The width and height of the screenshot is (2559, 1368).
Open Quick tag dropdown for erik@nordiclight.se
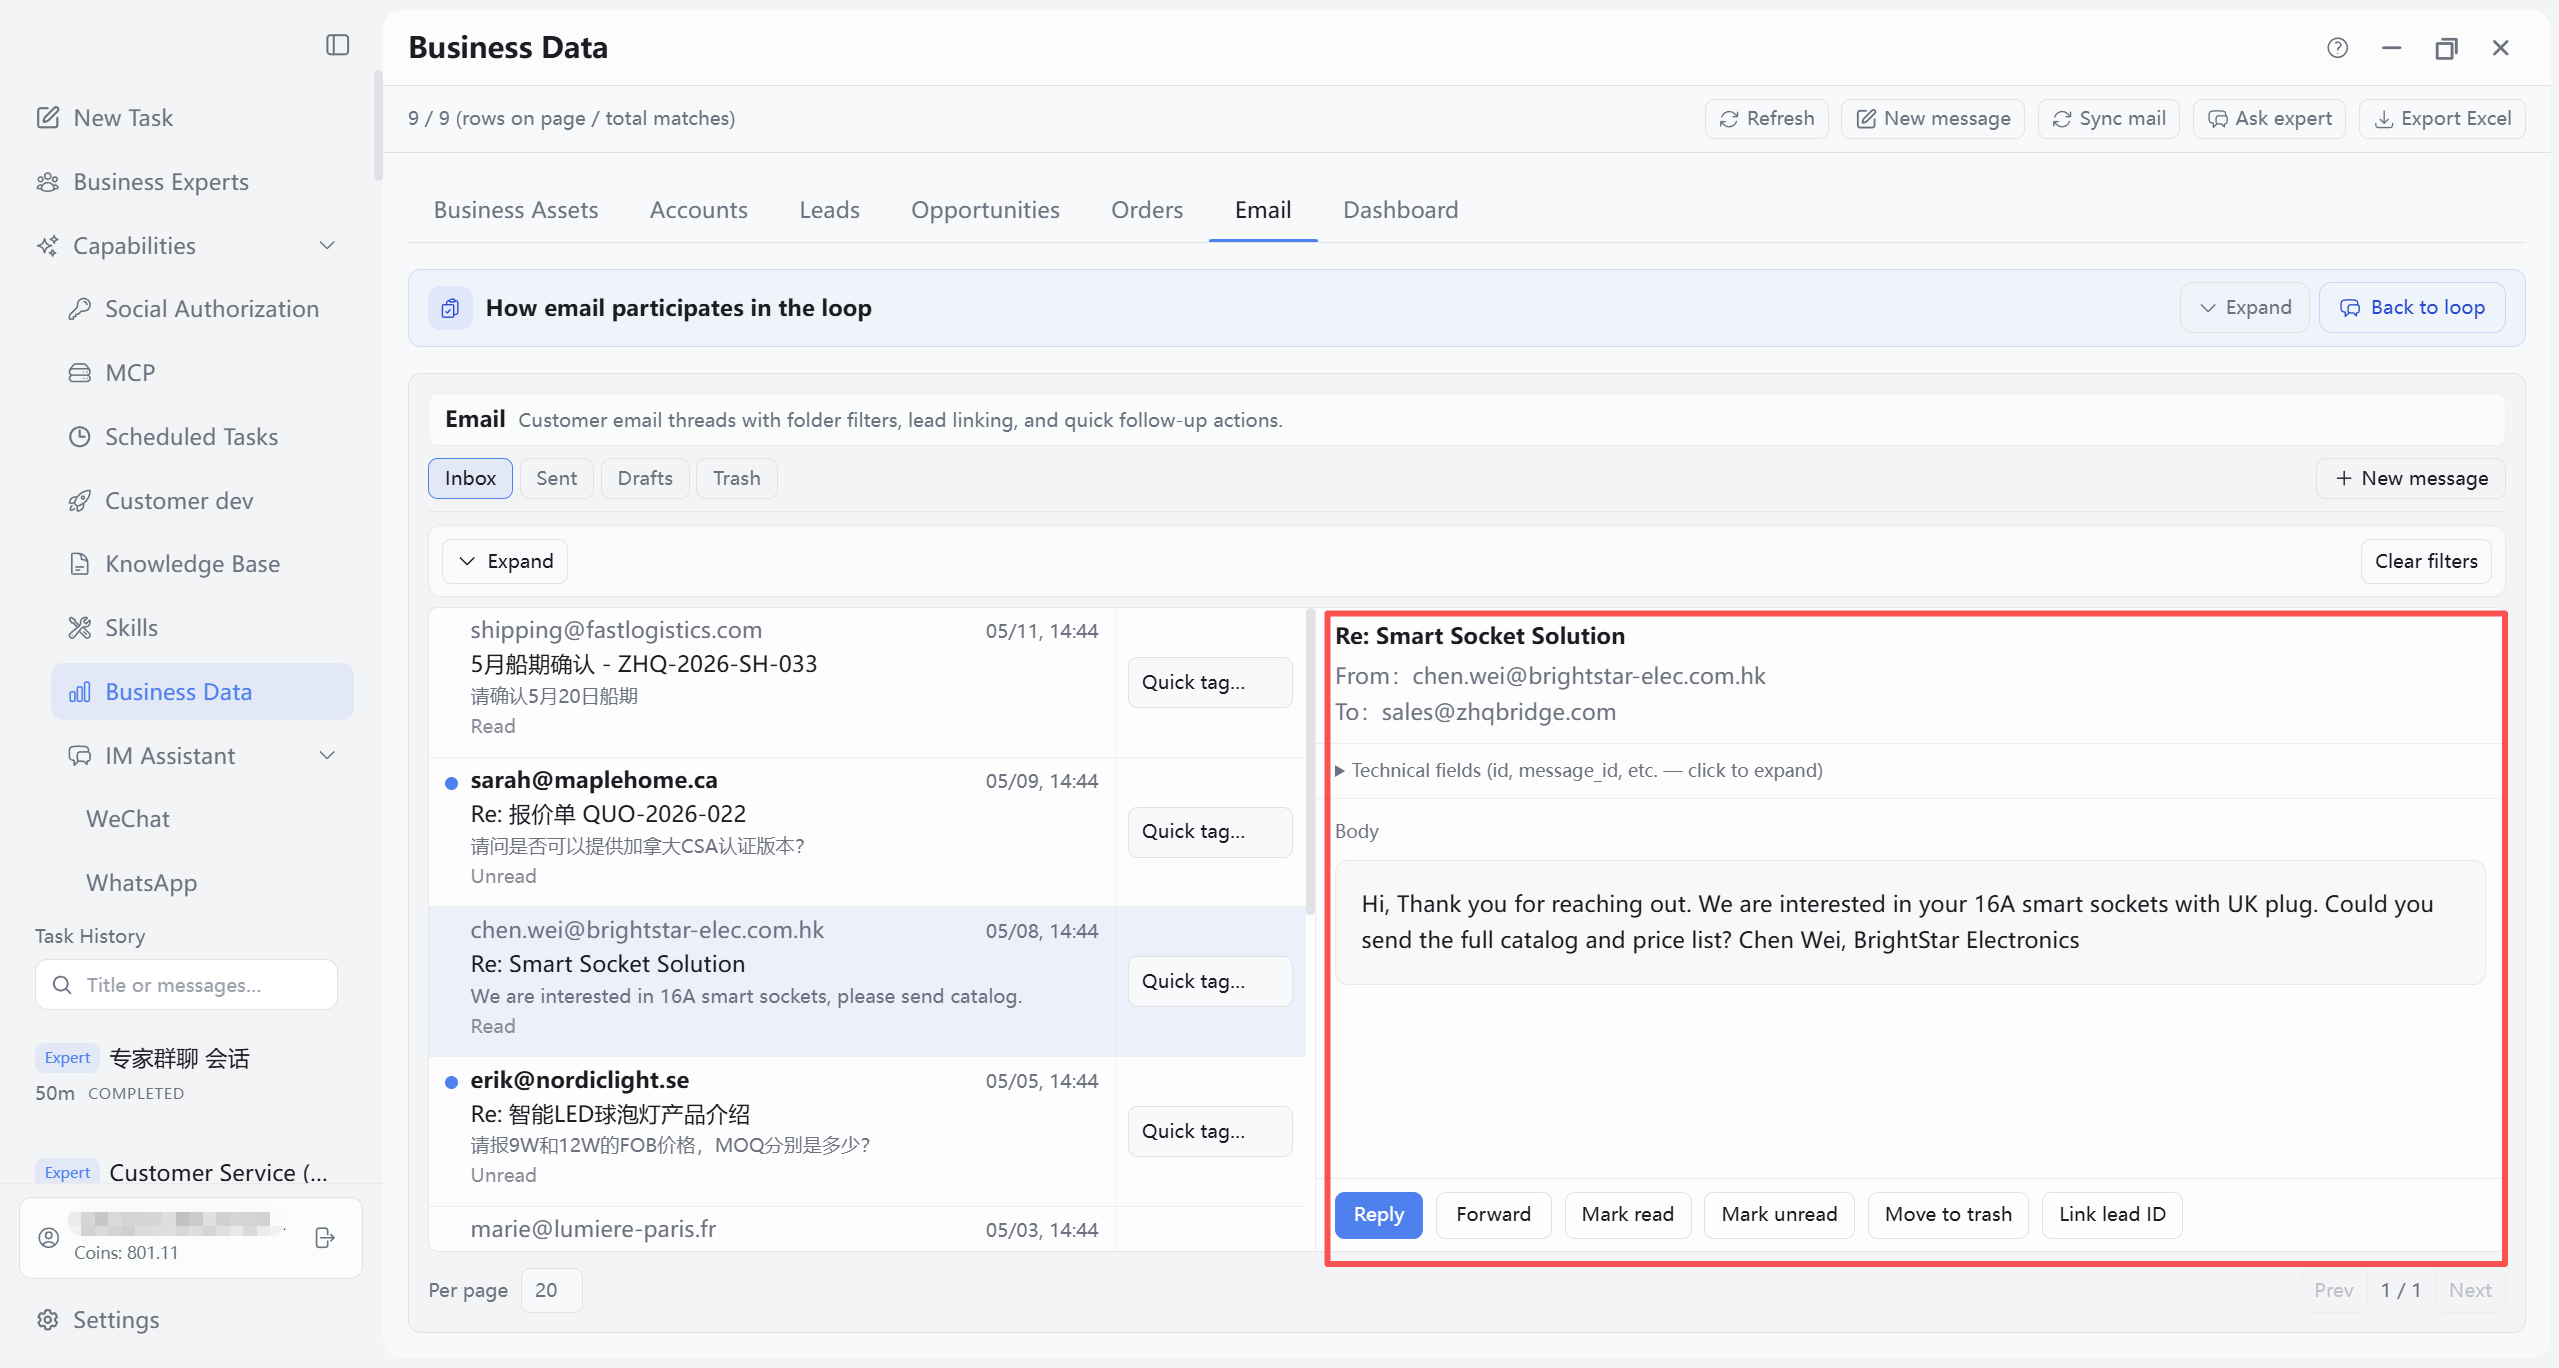1210,1132
